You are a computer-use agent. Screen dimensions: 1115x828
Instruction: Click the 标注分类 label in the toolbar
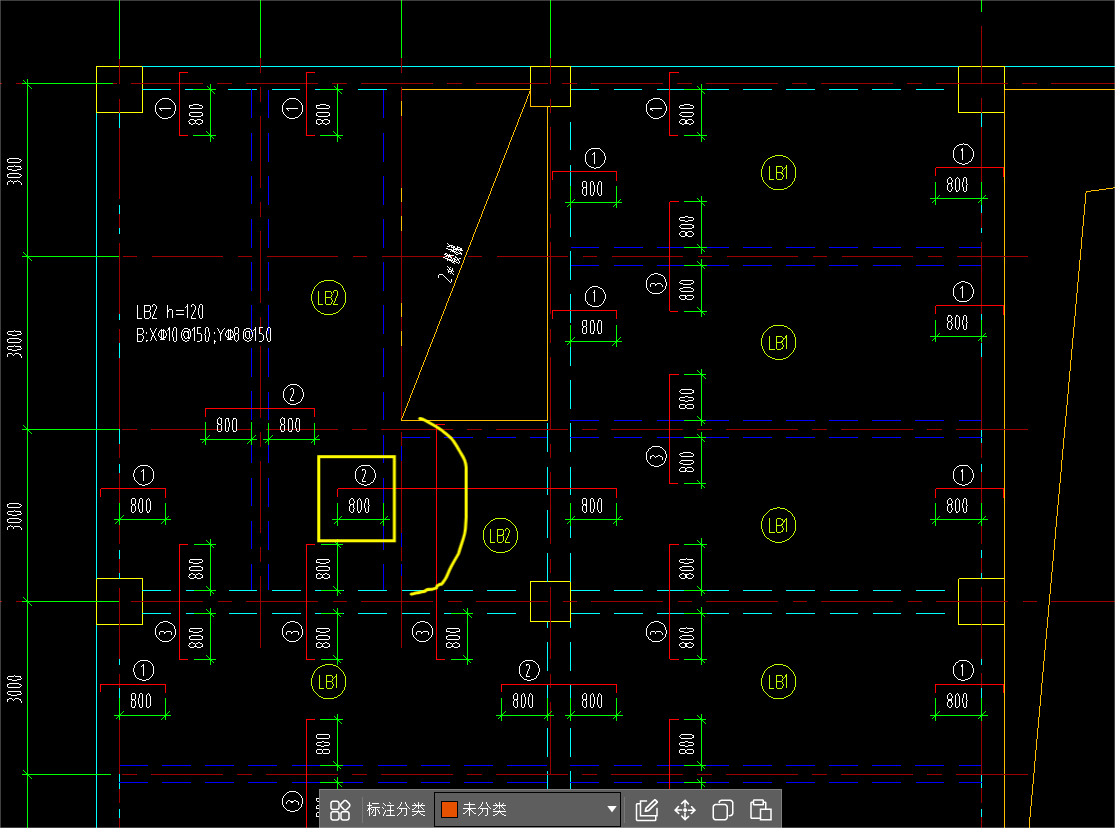coord(396,810)
